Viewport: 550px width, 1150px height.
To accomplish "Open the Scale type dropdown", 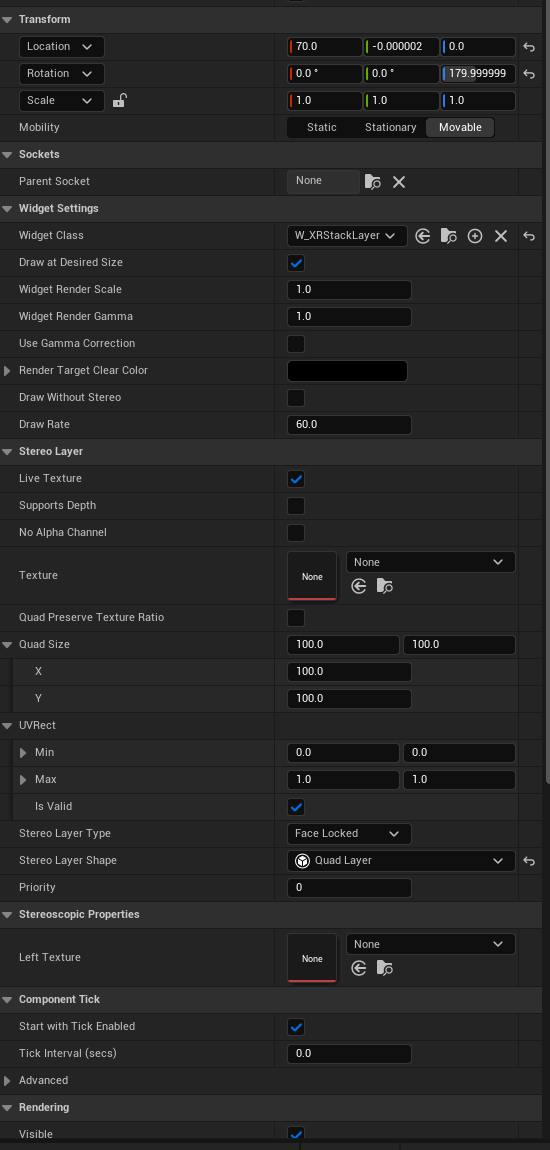I will click(x=62, y=100).
